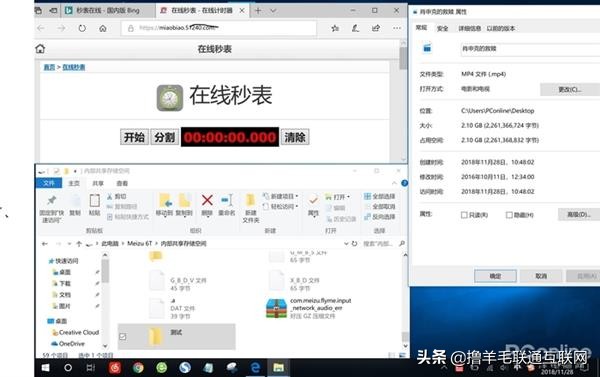600x377 pixels.
Task: Confirm with 确定 in the Properties dialog
Action: tap(495, 276)
